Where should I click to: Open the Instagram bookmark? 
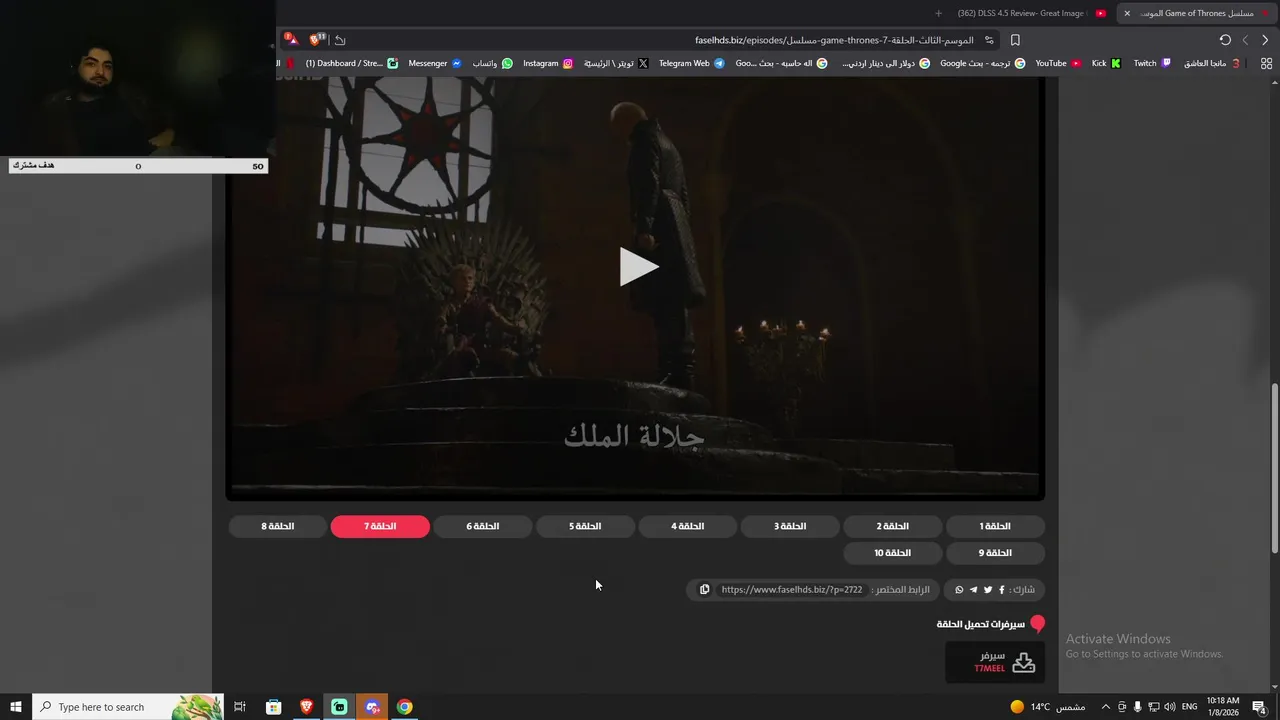coord(548,63)
